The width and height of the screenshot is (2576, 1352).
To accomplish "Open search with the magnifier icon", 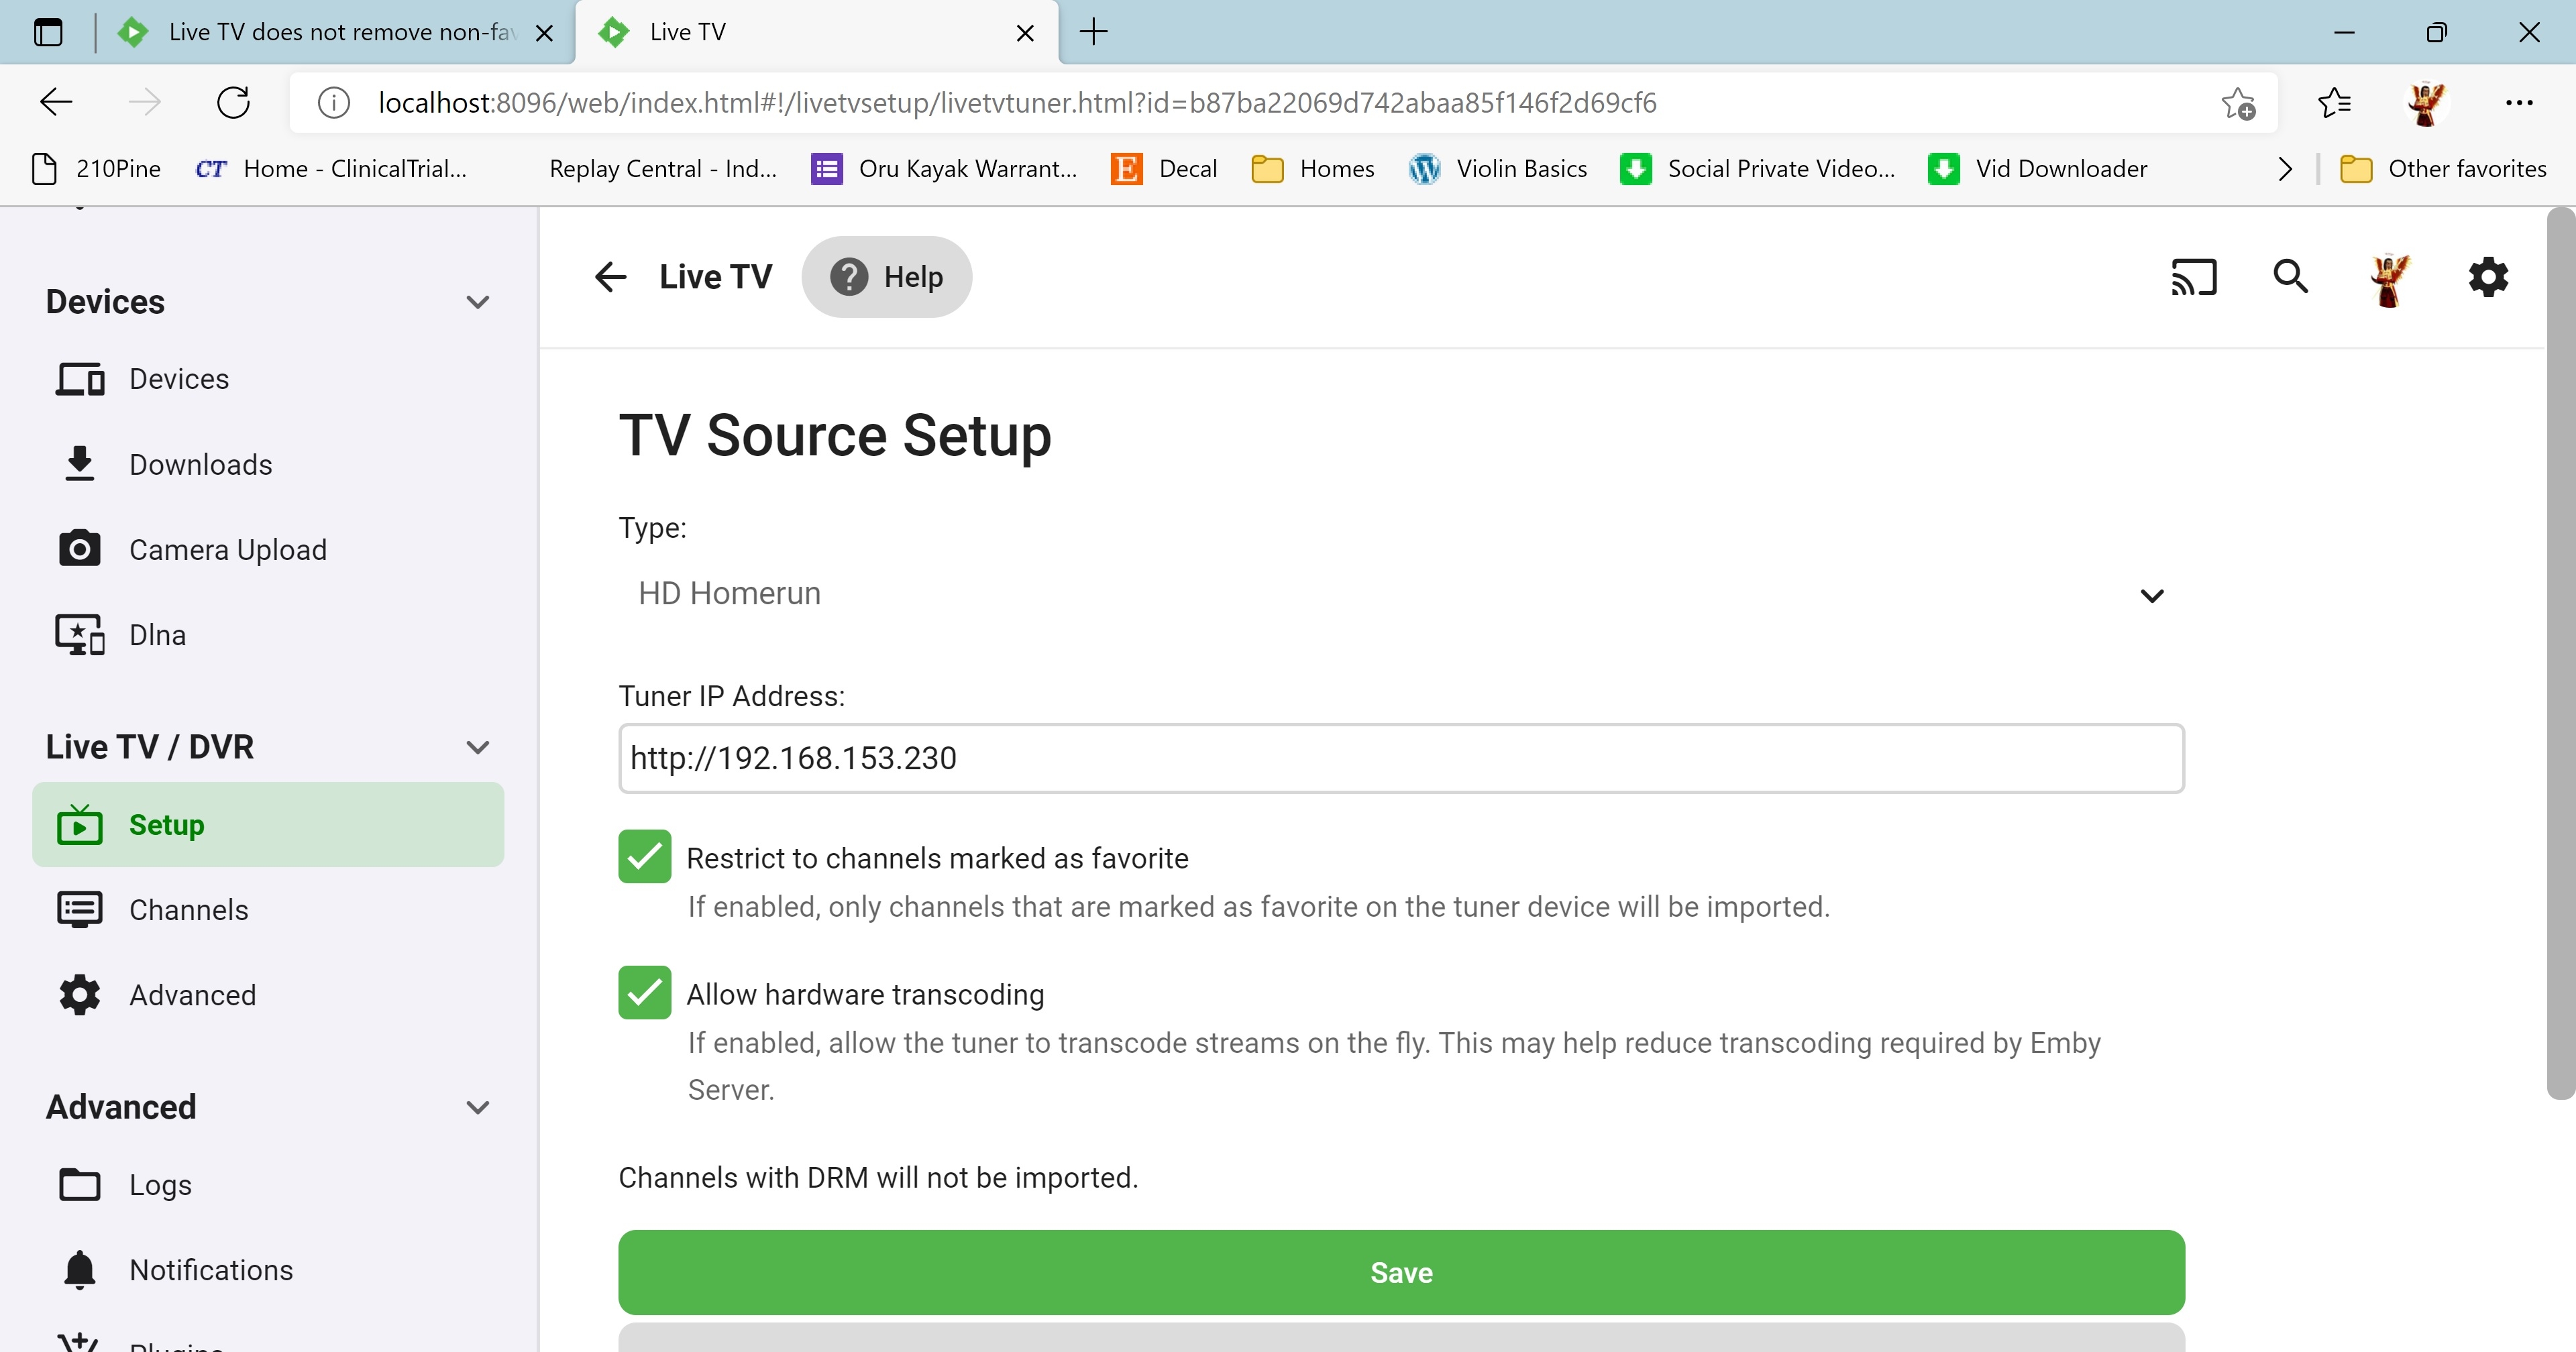I will [x=2290, y=277].
